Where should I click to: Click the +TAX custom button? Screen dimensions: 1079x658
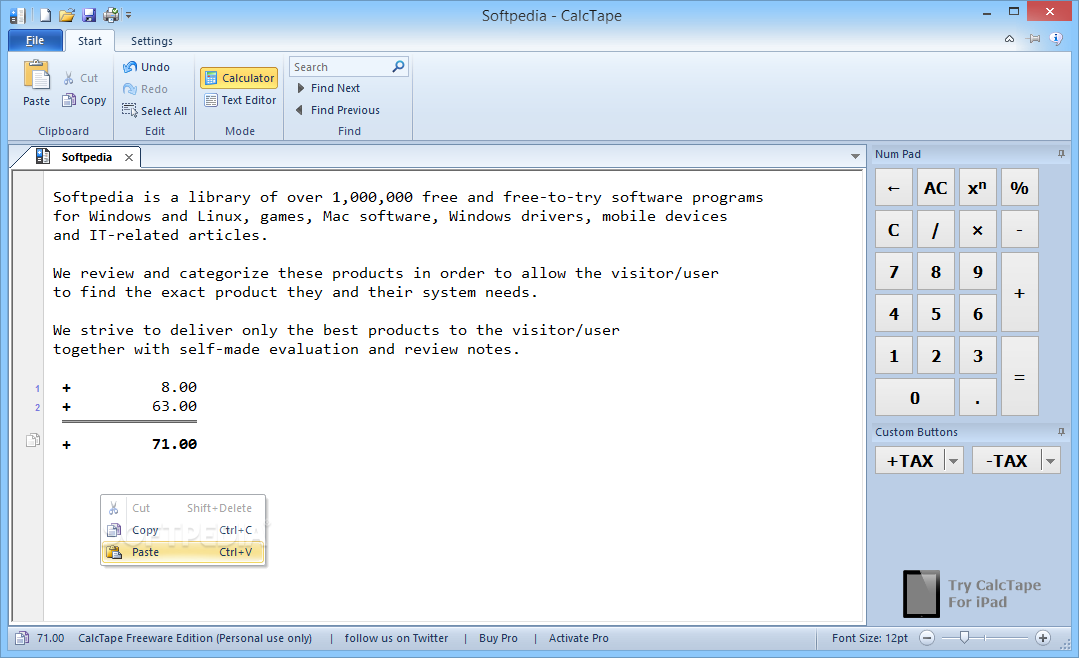click(910, 460)
